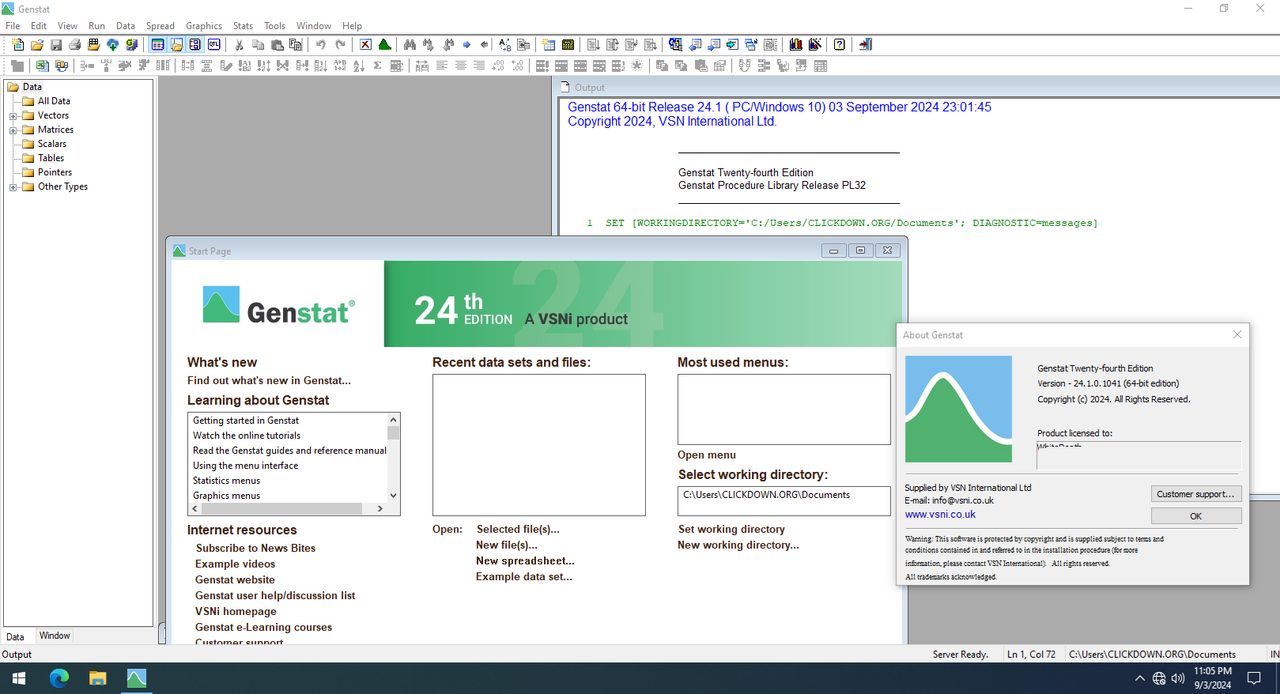Click the File Explorer taskbar icon
This screenshot has height=694, width=1280.
98,678
